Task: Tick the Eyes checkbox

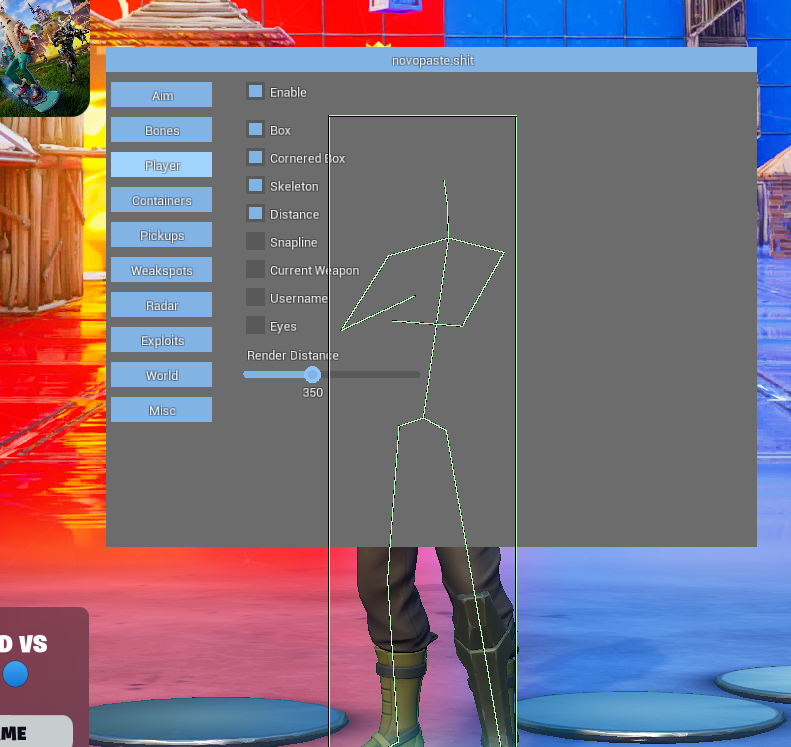Action: (256, 326)
